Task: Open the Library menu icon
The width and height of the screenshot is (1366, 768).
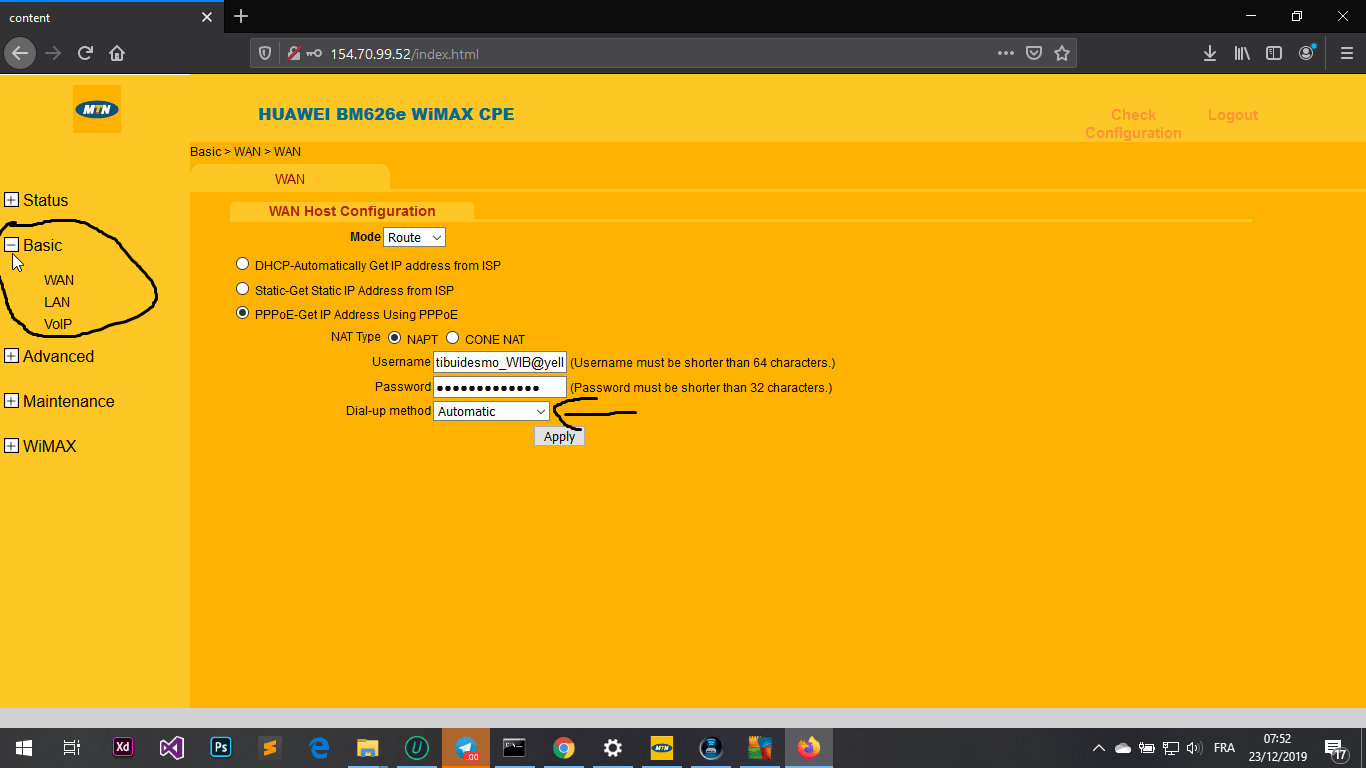Action: coord(1242,53)
